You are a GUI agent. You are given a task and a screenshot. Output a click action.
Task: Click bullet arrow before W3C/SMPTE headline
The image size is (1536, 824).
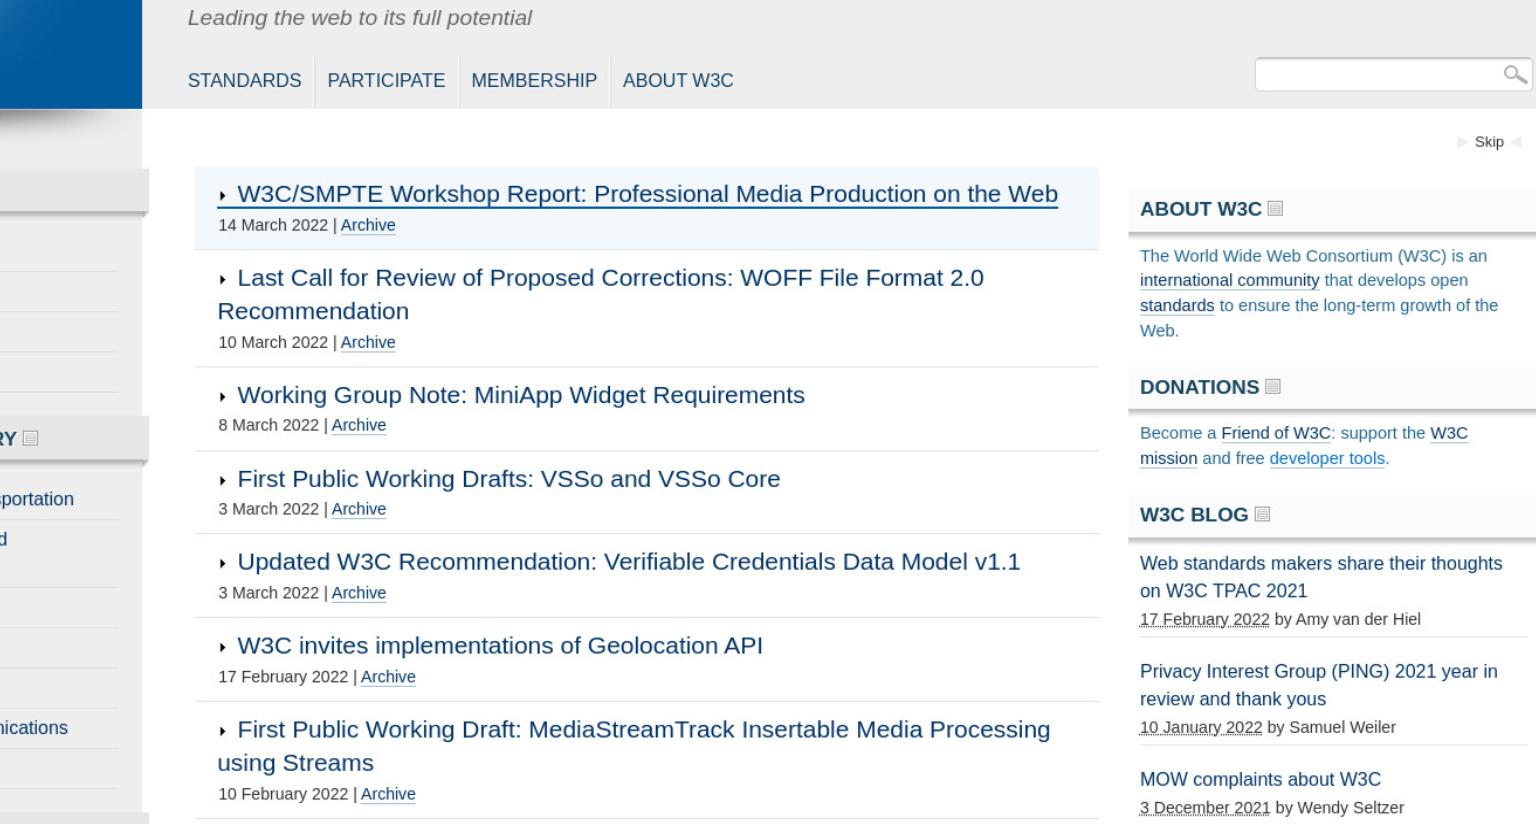(223, 196)
